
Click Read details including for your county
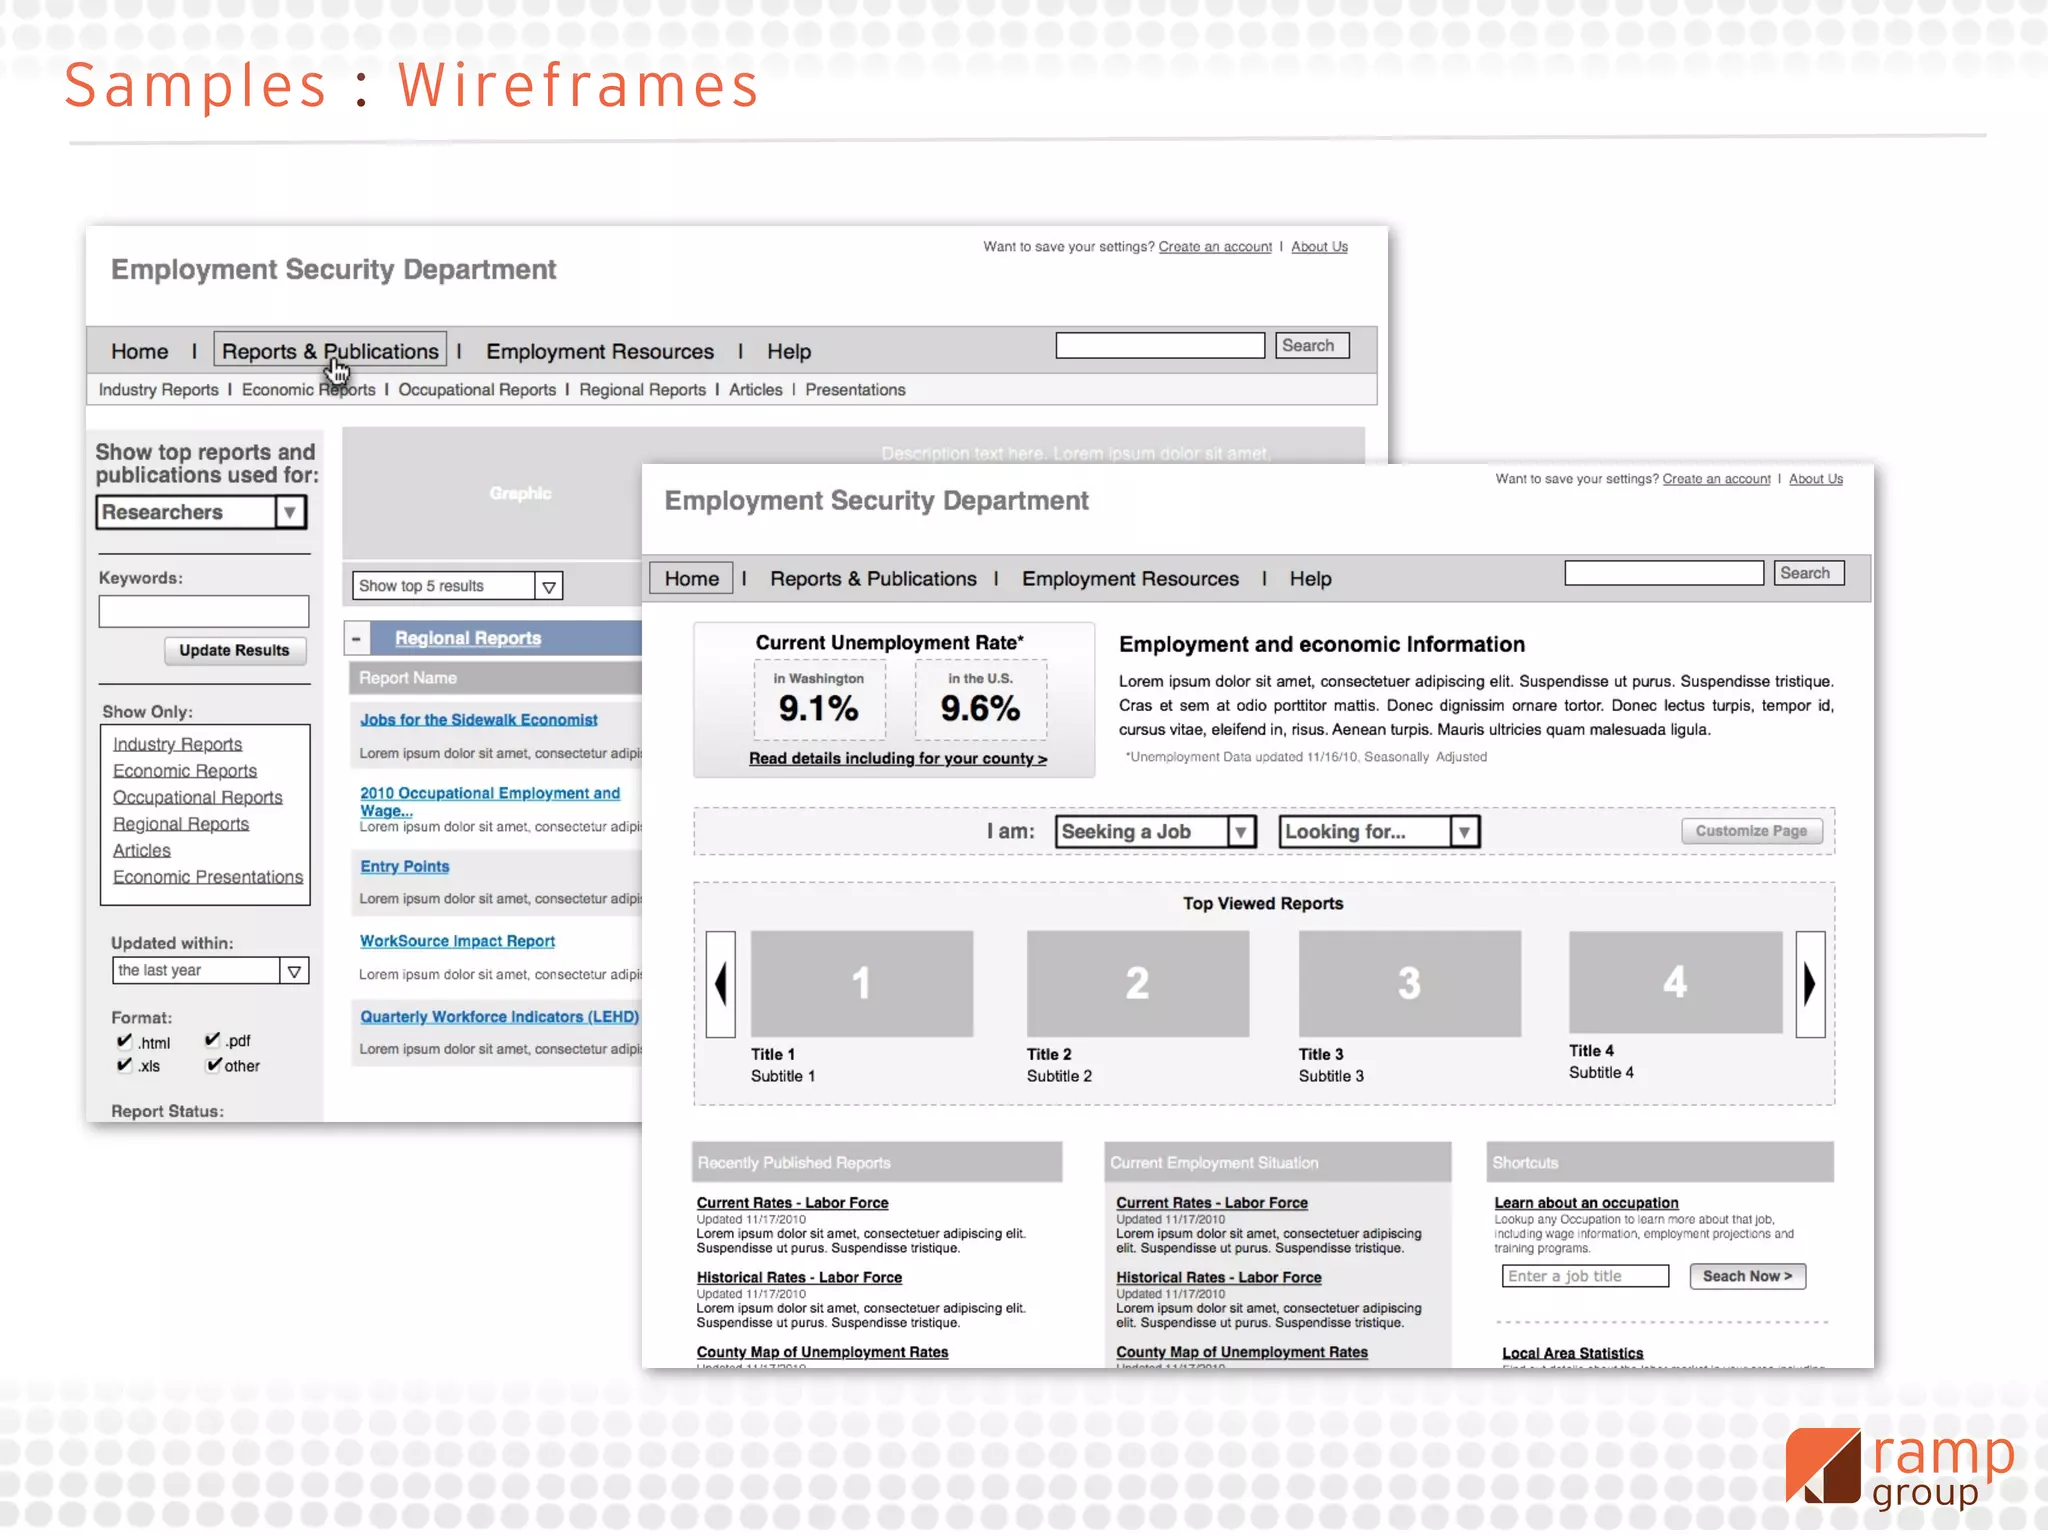pos(898,759)
